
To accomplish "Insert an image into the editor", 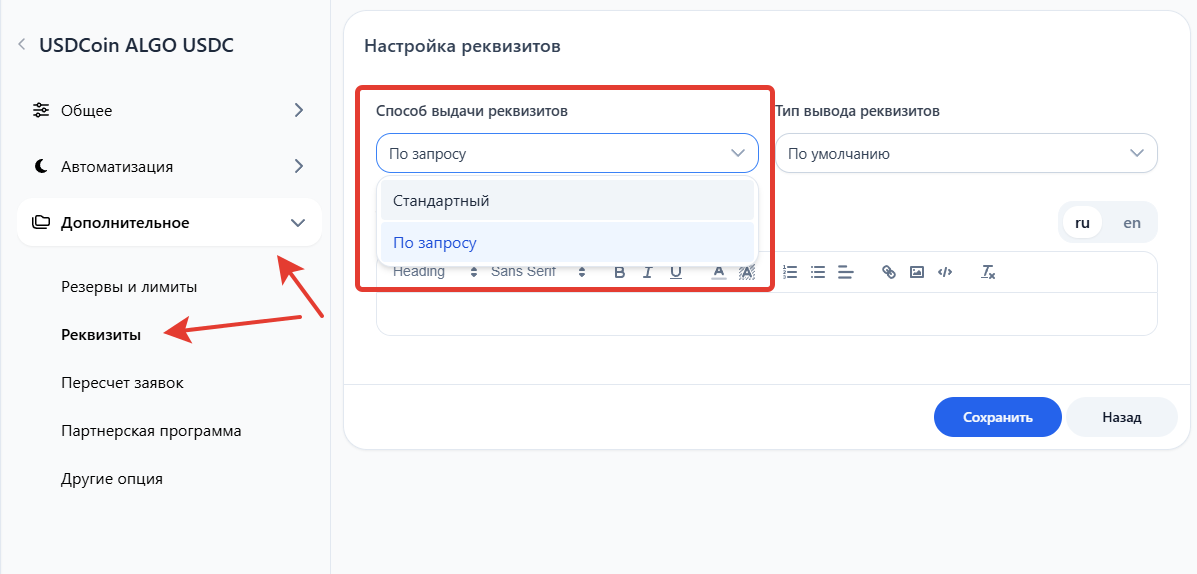I will point(916,272).
